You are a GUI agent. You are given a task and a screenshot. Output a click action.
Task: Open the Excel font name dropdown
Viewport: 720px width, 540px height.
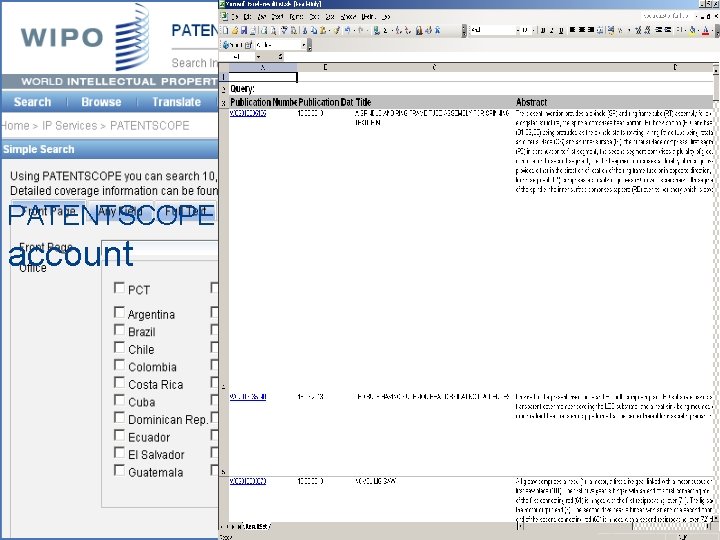518,30
